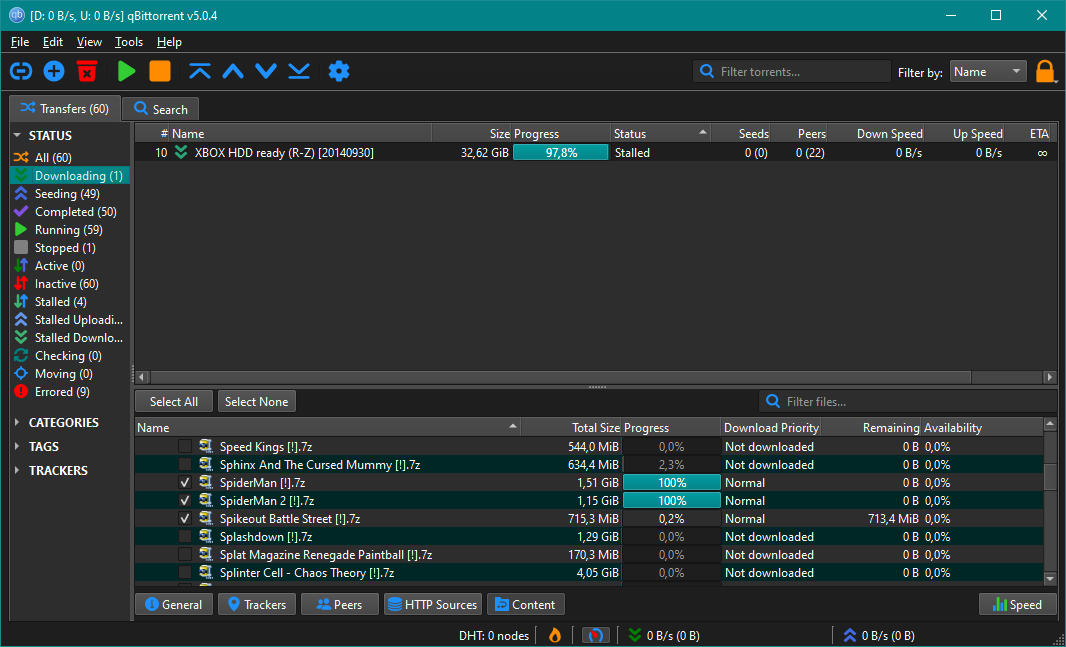Screen dimensions: 1066x647
Task: Move torrent down one position in queue
Action: click(x=266, y=71)
